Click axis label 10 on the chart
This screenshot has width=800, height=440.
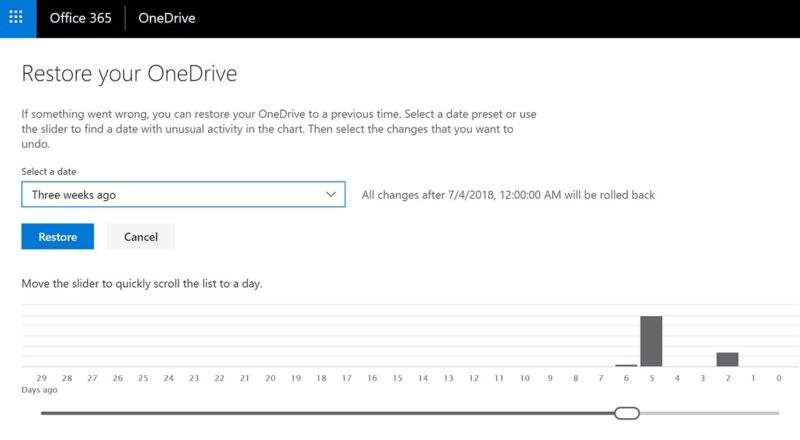click(524, 378)
